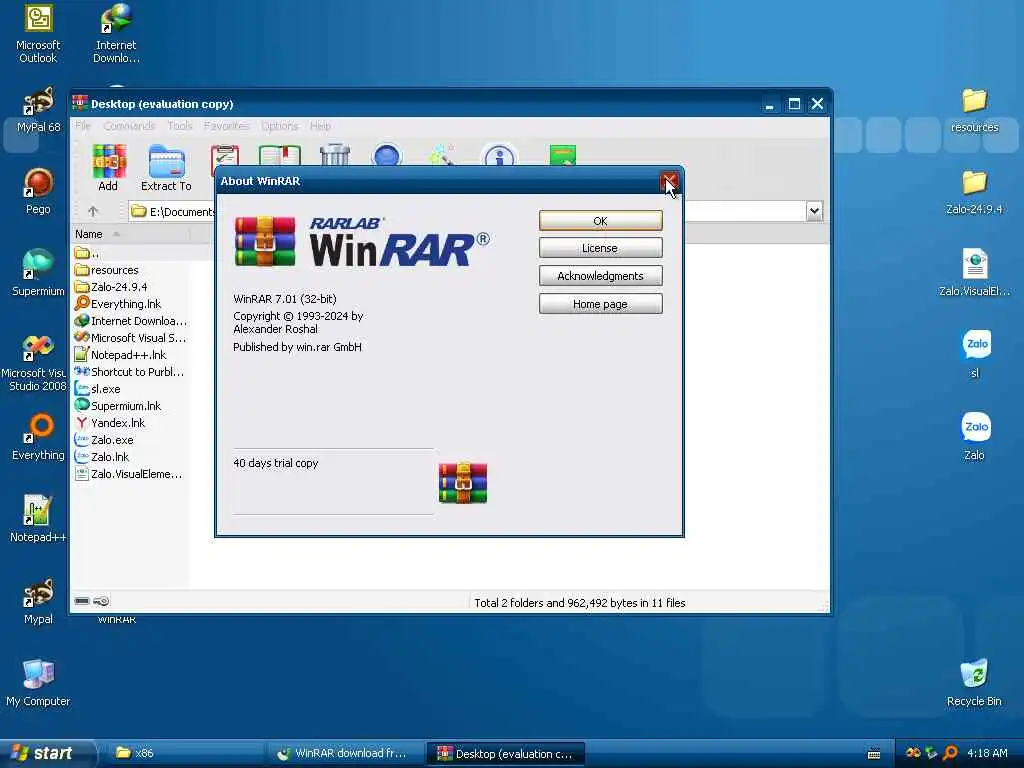Select Supermium.lnk in file list
The image size is (1024, 768).
118,406
